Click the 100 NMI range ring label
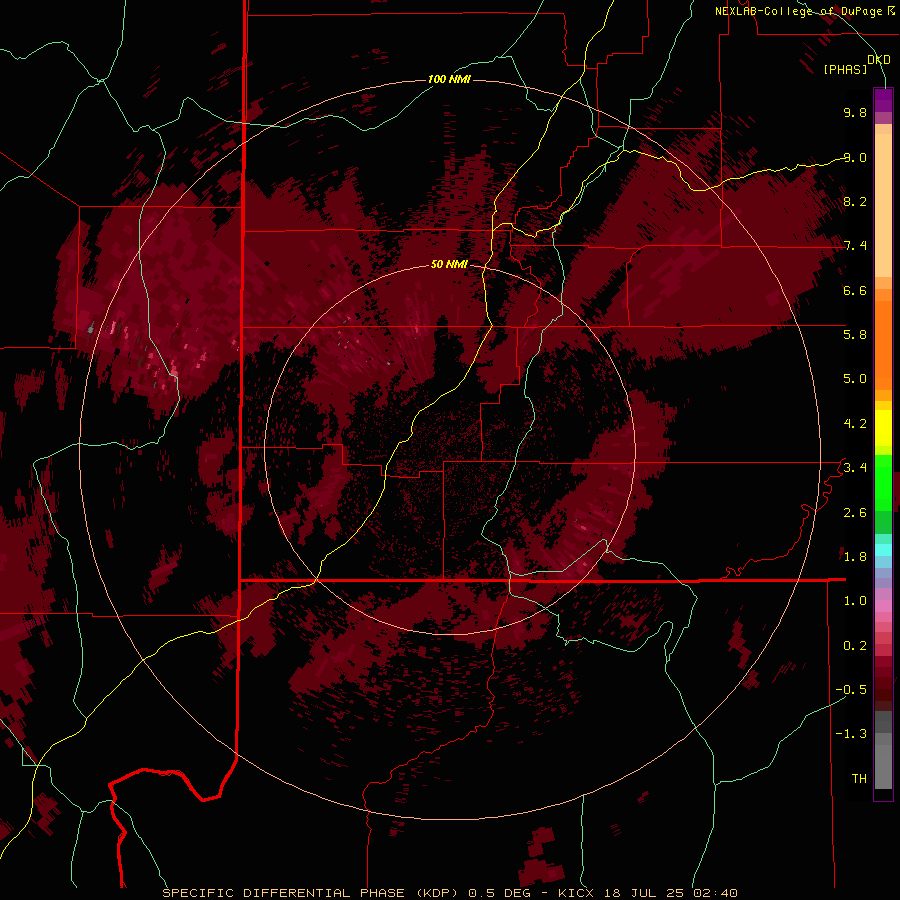The width and height of the screenshot is (900, 900). (x=449, y=79)
